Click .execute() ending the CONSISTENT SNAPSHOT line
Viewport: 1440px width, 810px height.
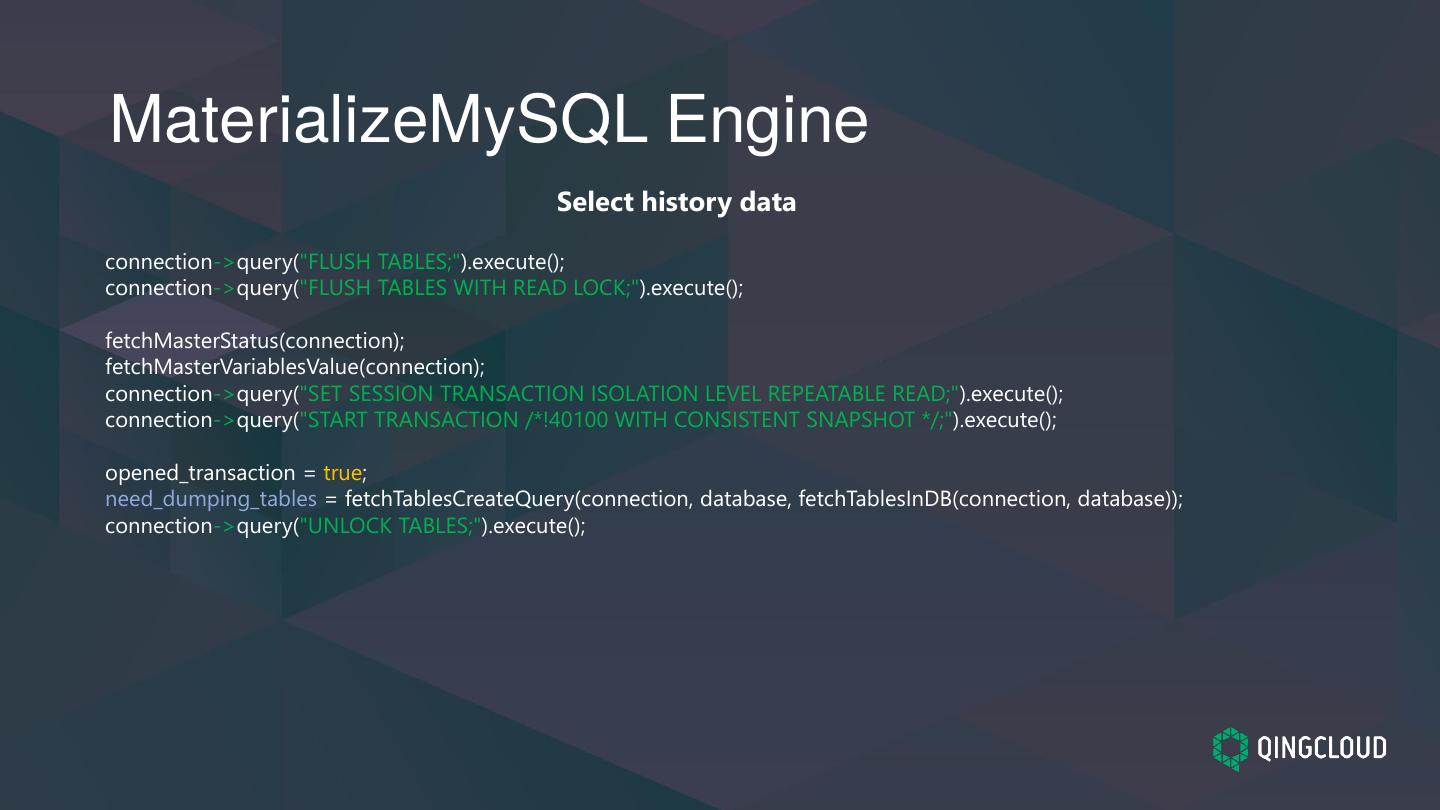point(1008,420)
